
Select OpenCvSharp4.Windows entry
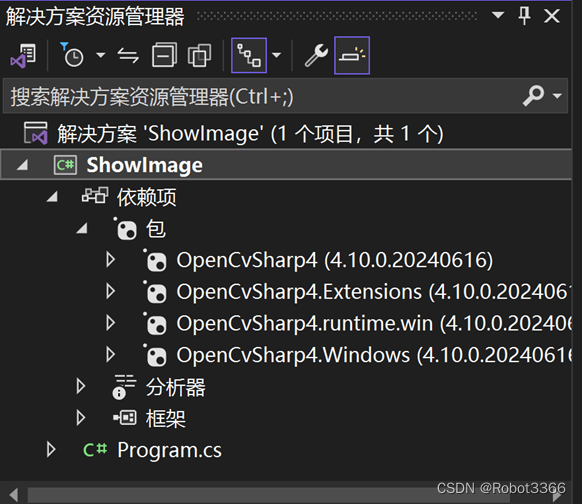tap(373, 355)
